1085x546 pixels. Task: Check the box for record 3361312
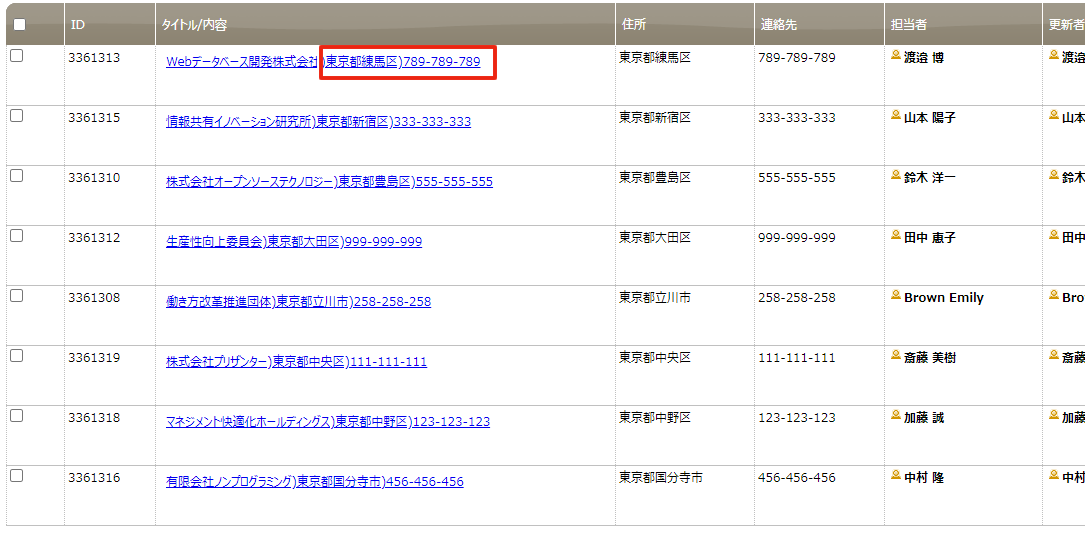pos(17,236)
